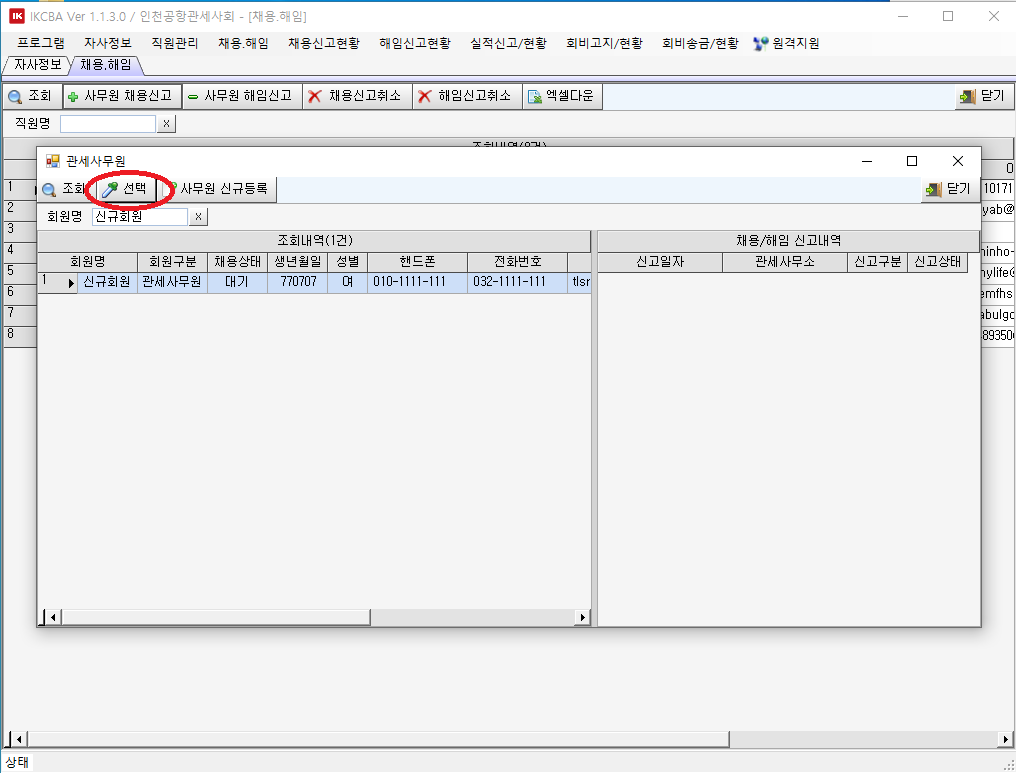
Task: Click 사무원 신규등록 toolbar button
Action: 217,189
